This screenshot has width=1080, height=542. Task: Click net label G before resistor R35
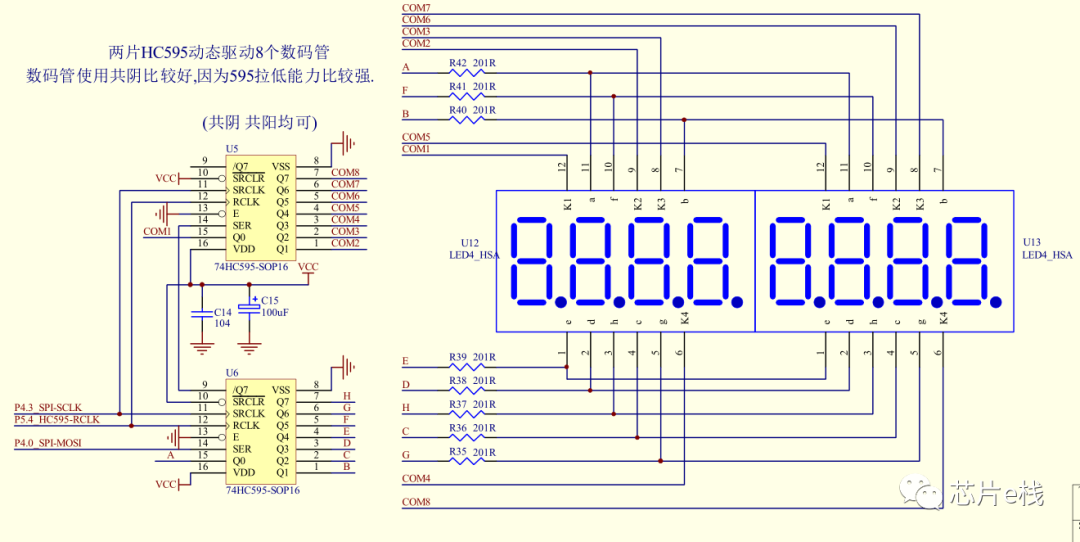[406, 455]
